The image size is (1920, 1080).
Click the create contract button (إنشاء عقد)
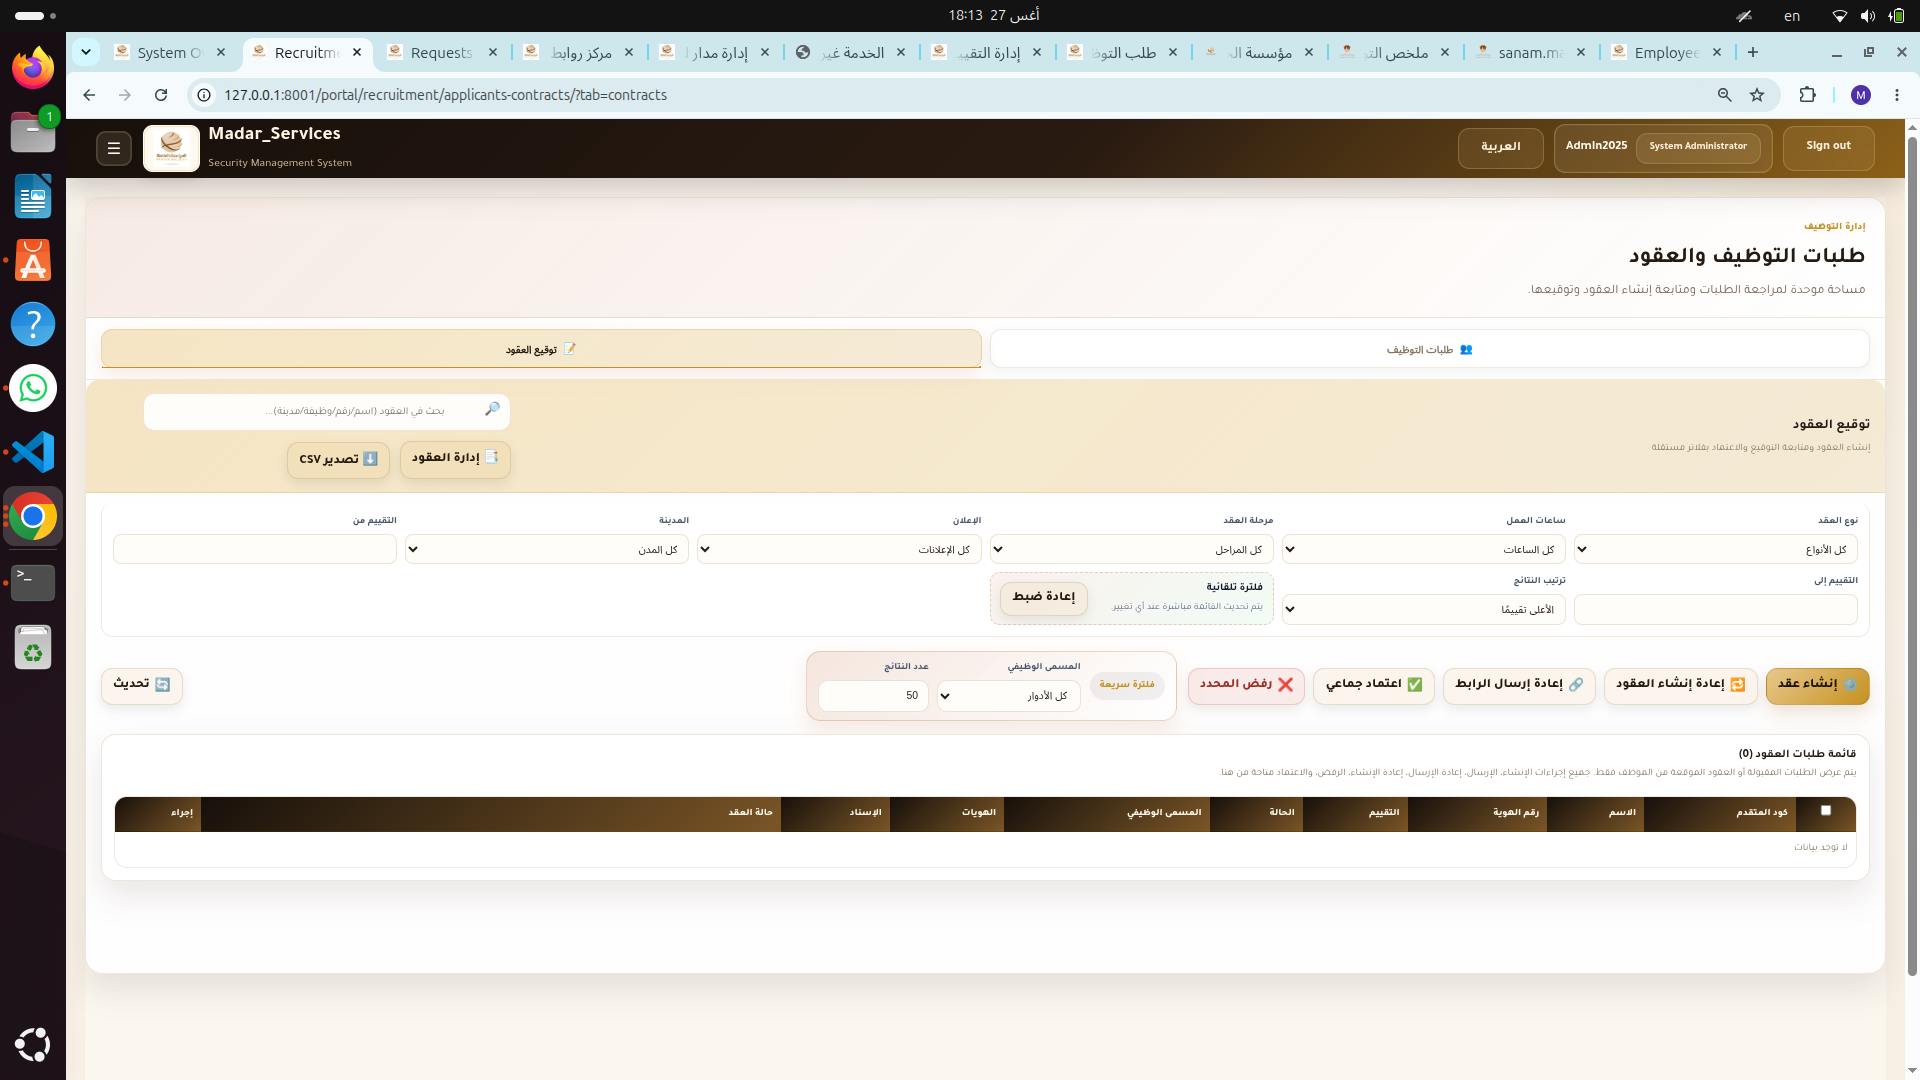tap(1817, 685)
